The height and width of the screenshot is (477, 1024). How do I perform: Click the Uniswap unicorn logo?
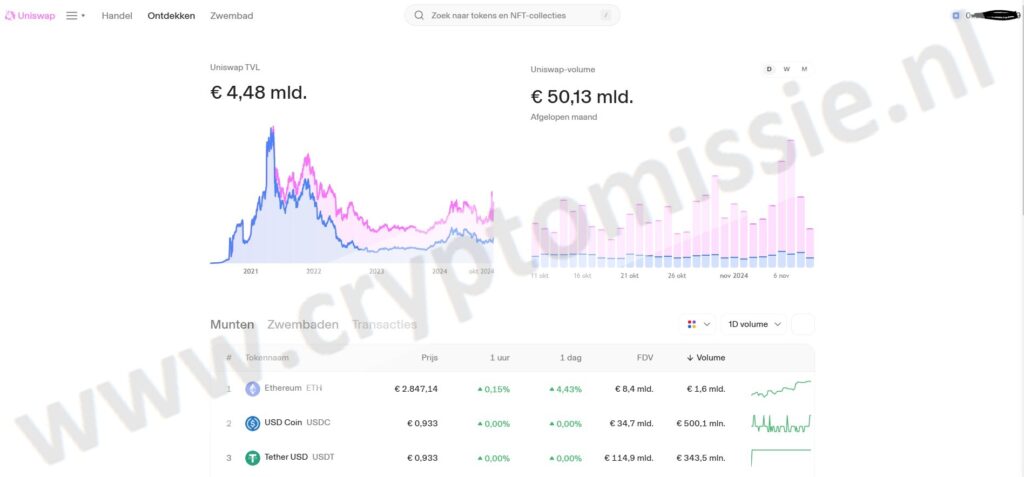(x=10, y=15)
